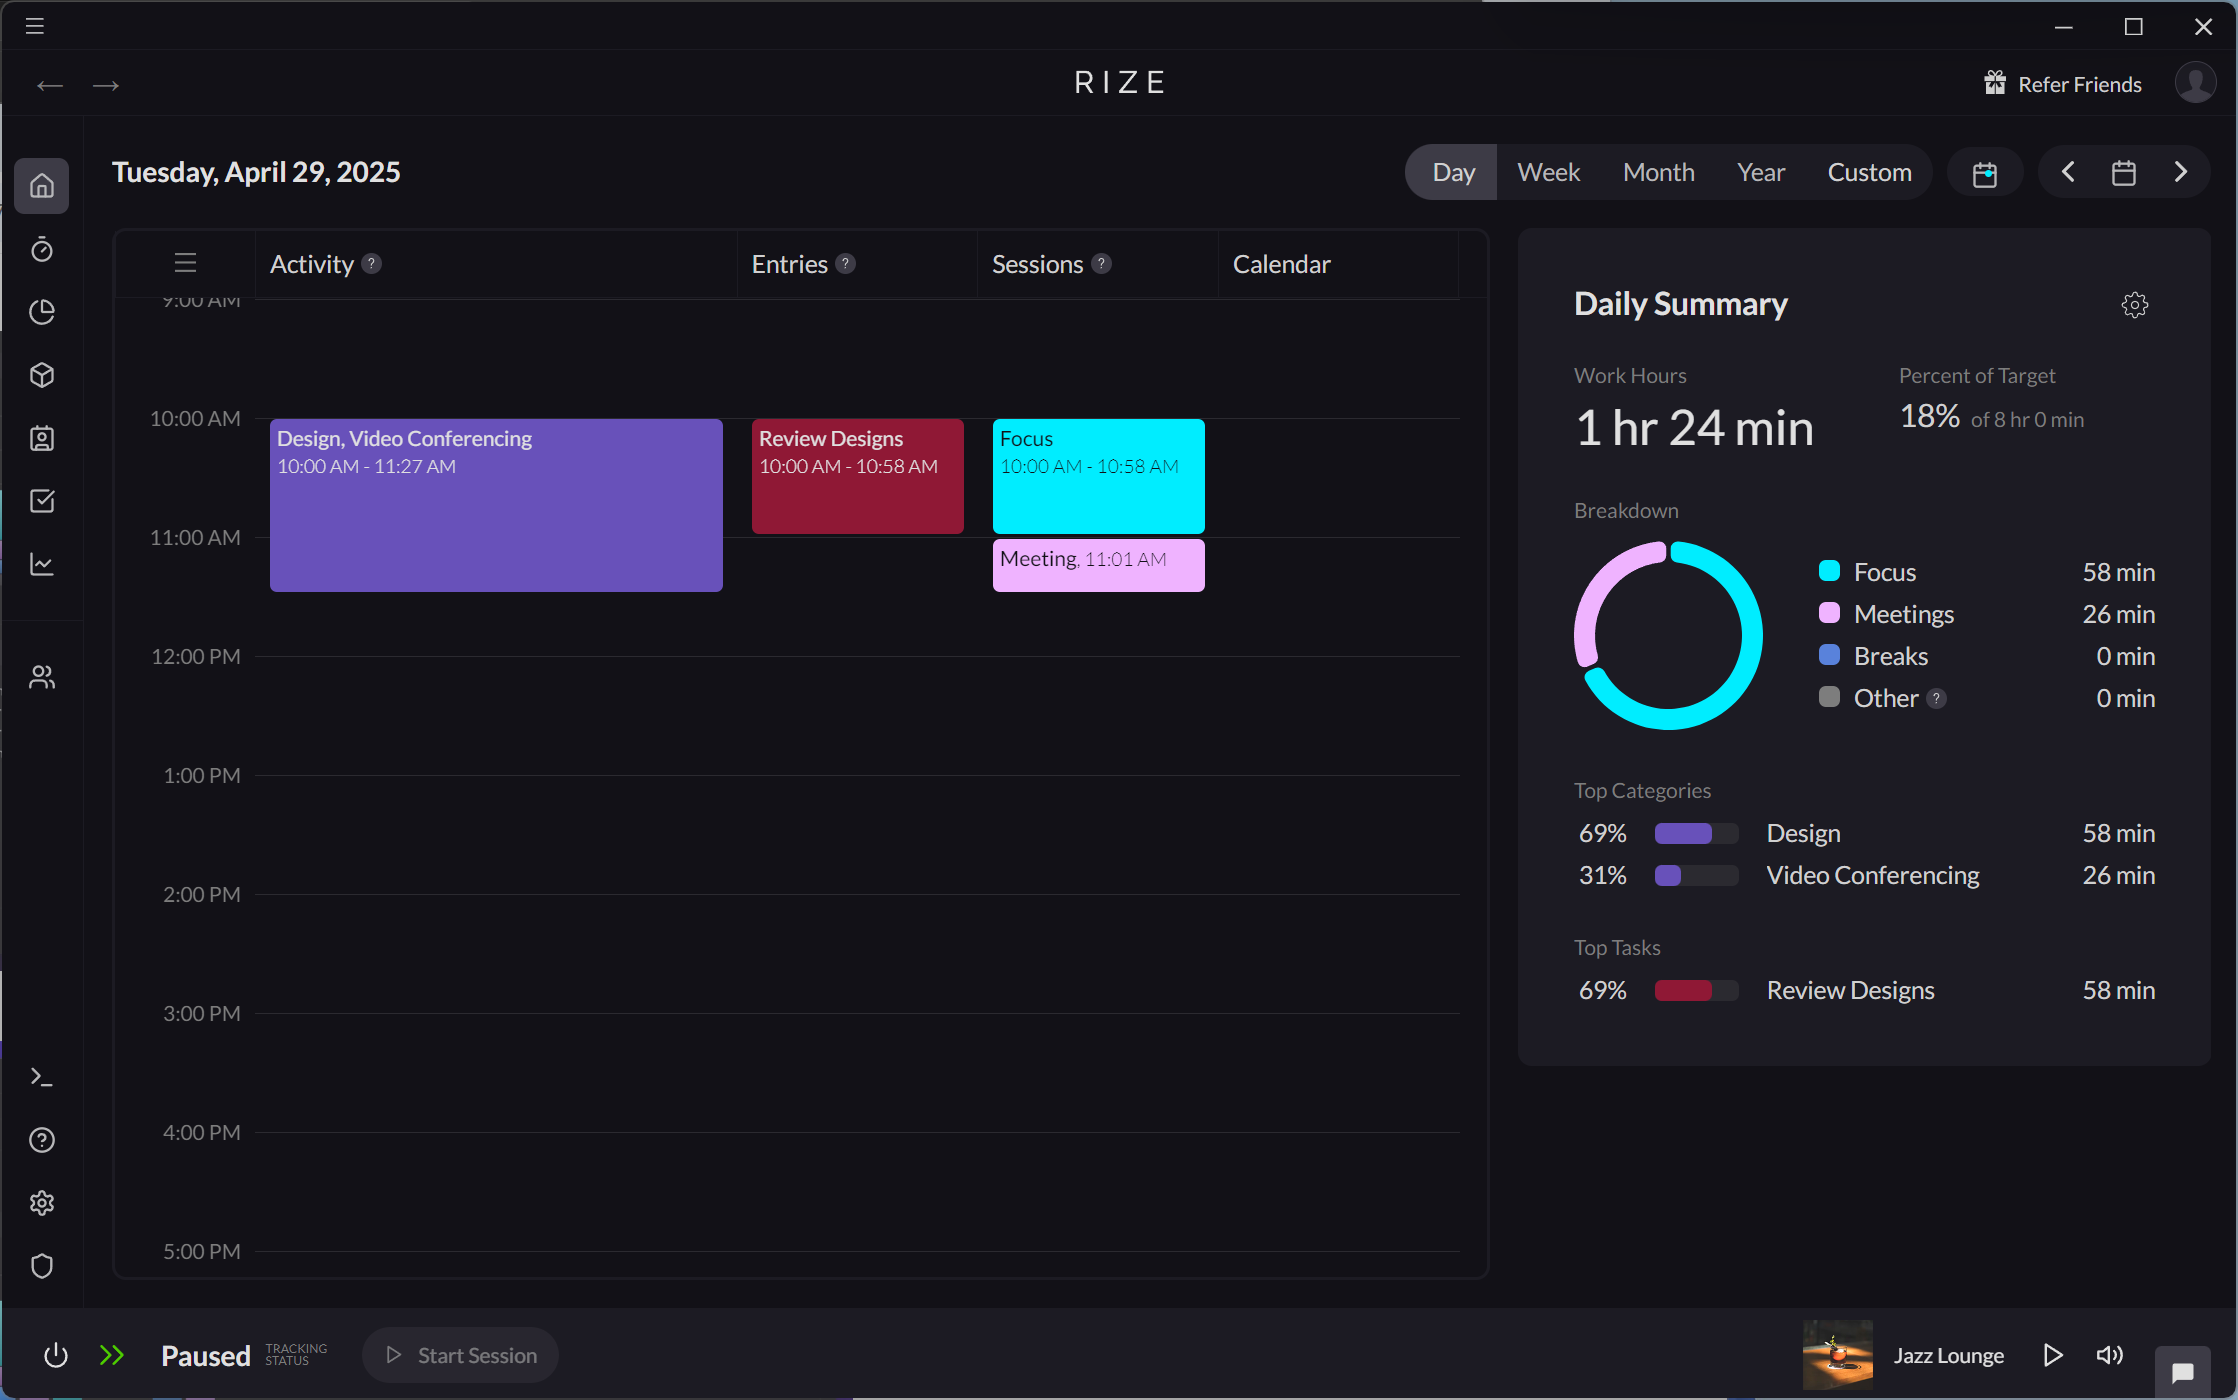Open the privacy shield icon in sidebar
Image resolution: width=2238 pixels, height=1400 pixels.
pos(42,1266)
